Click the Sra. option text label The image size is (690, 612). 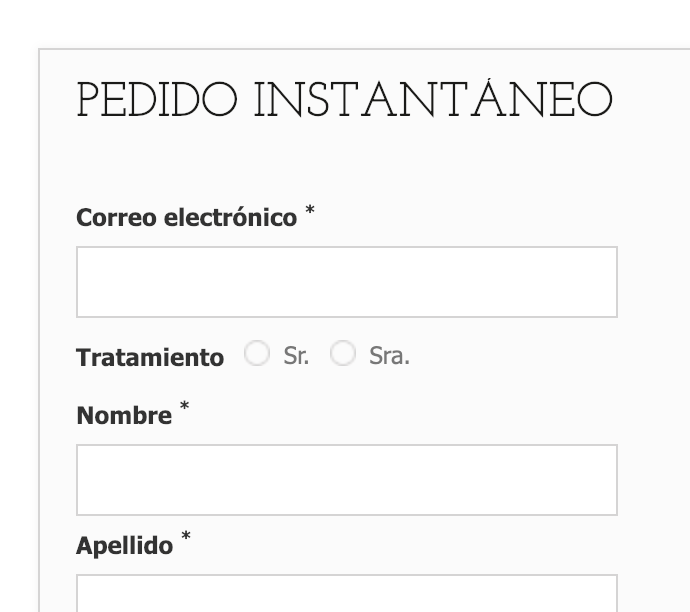(389, 356)
